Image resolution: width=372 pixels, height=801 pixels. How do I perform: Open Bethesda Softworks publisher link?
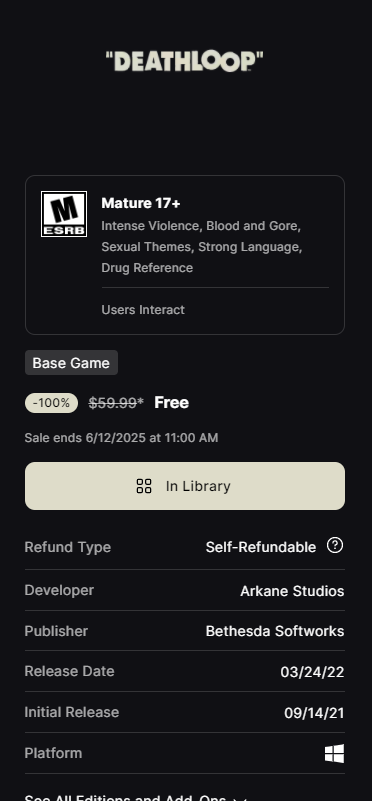(275, 631)
